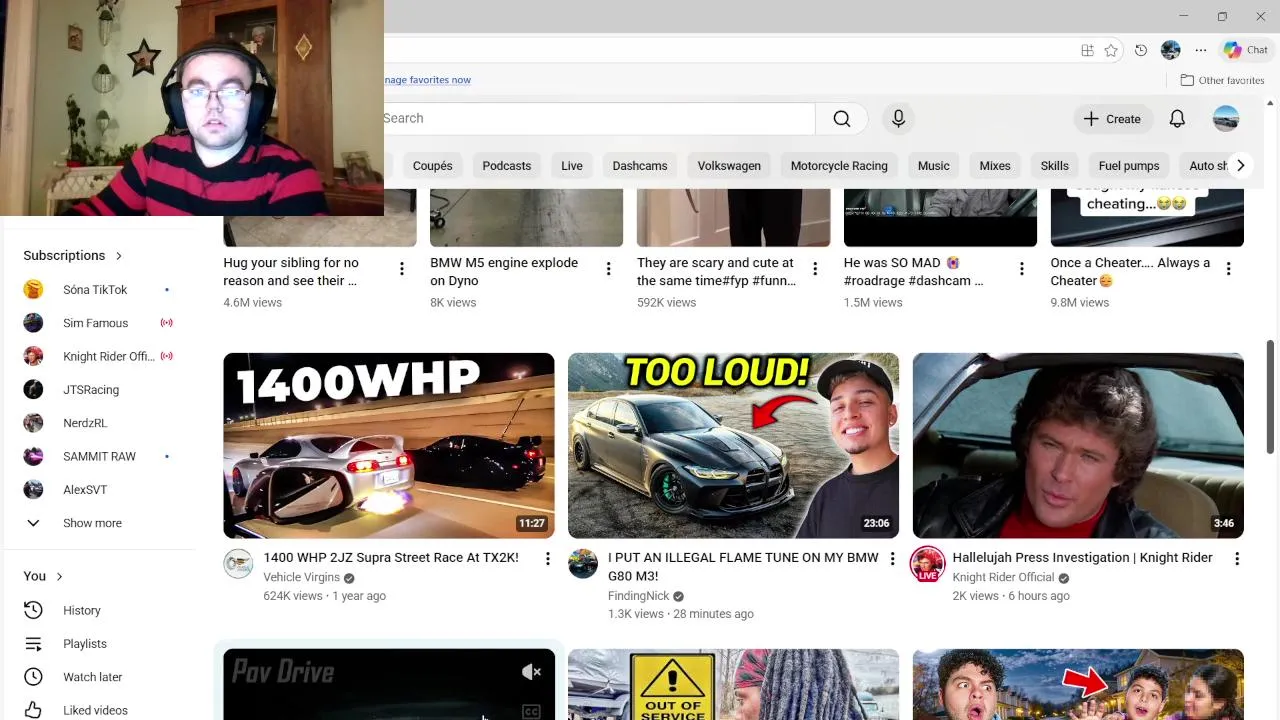Open Vehicle Virgins channel avatar
Image resolution: width=1280 pixels, height=720 pixels.
tap(238, 563)
